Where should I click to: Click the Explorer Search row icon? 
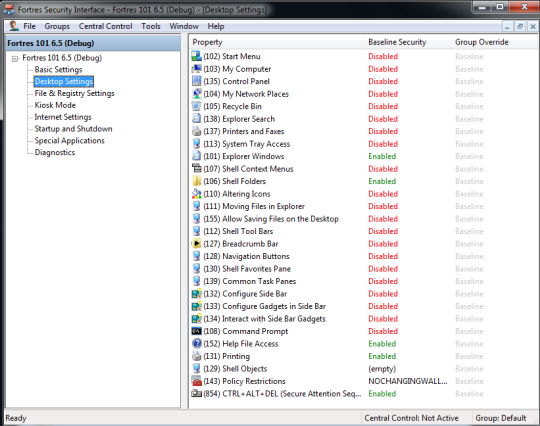click(196, 119)
